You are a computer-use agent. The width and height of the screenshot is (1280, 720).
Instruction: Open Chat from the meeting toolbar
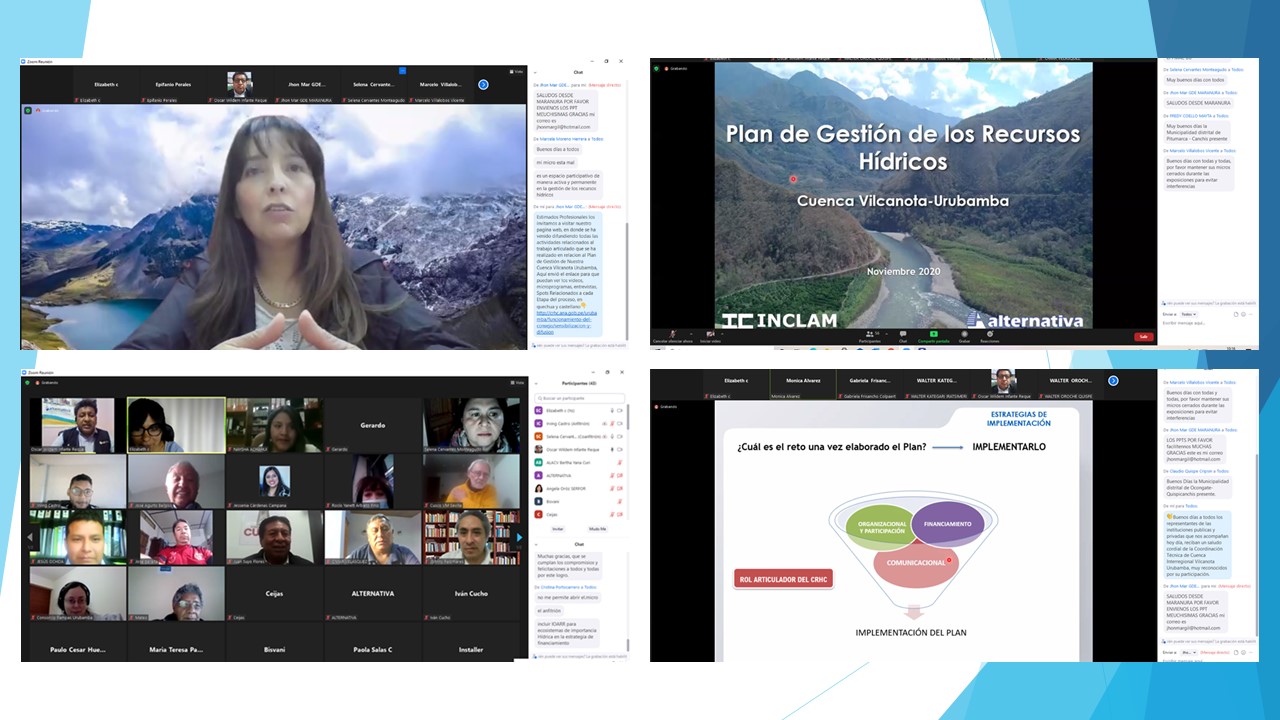click(903, 335)
